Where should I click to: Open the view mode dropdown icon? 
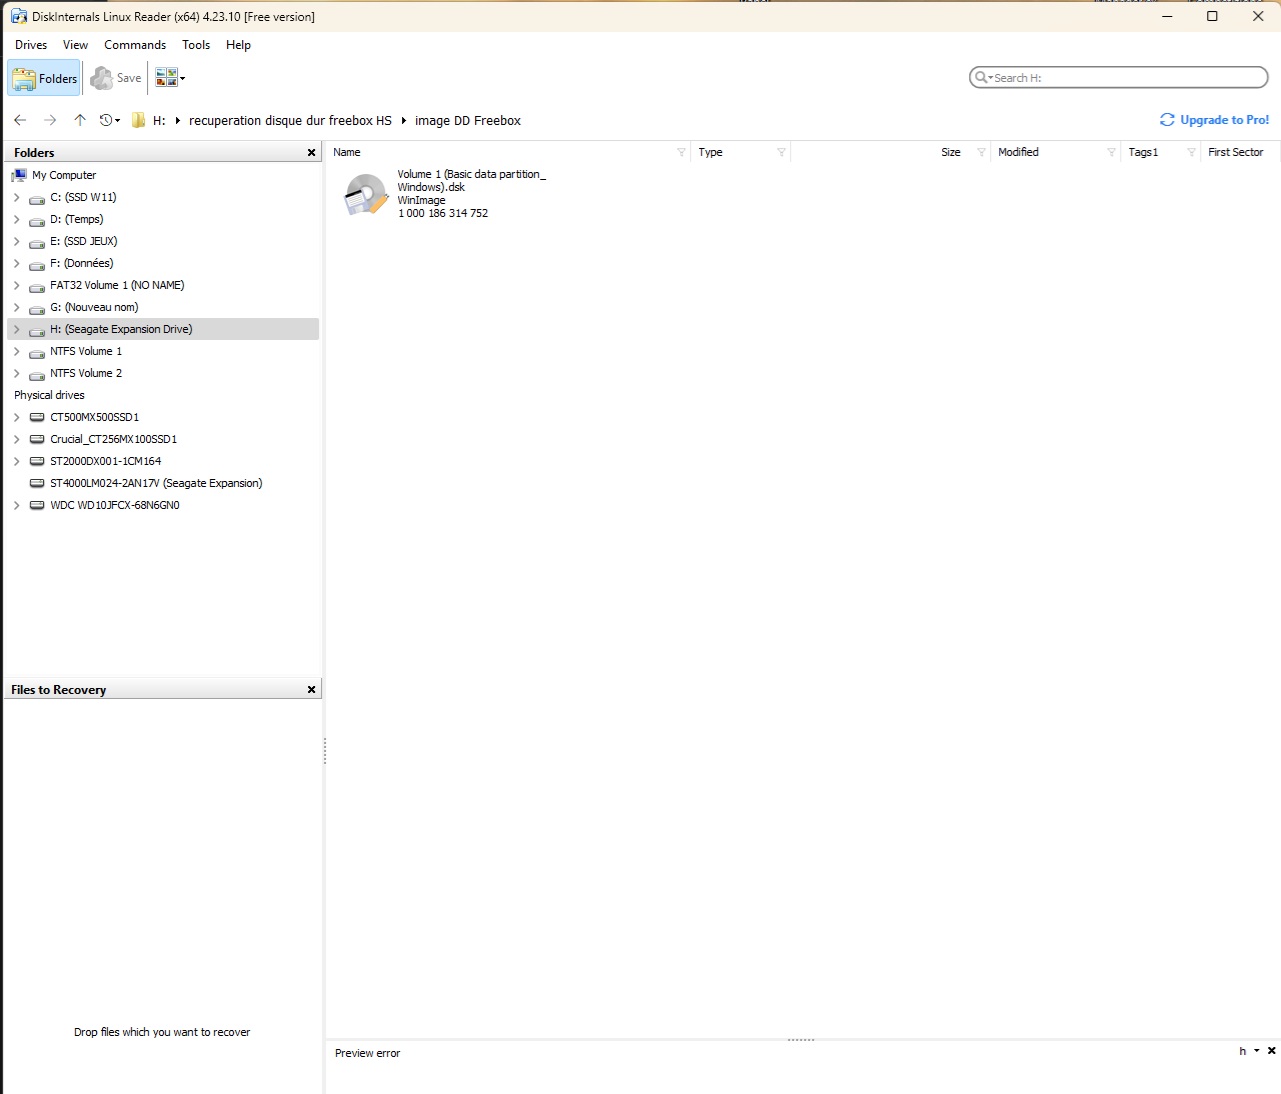170,78
